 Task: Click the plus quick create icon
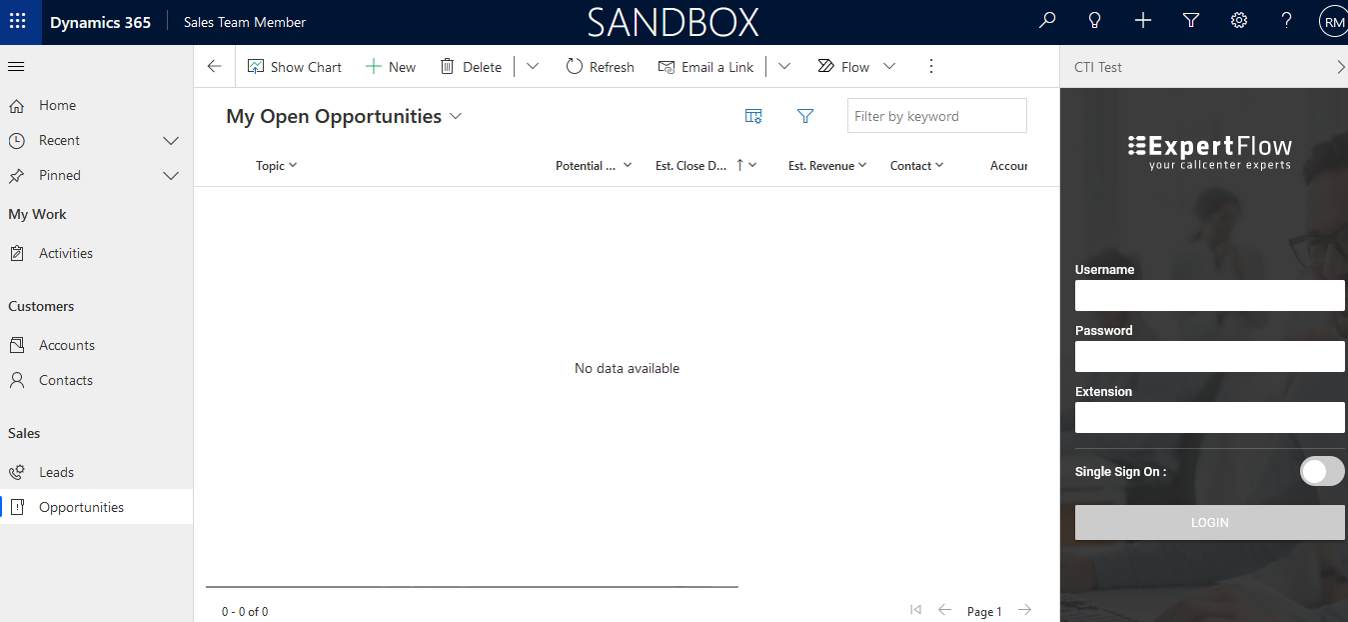point(1143,21)
